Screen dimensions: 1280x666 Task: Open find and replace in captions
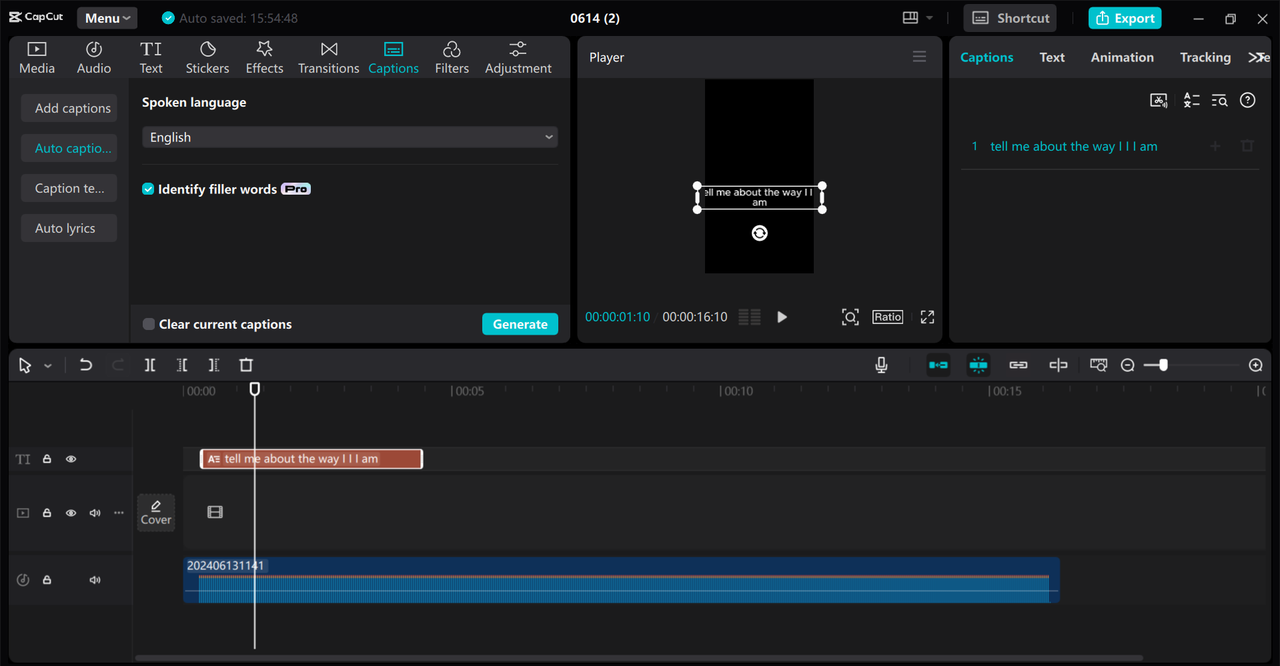1219,100
